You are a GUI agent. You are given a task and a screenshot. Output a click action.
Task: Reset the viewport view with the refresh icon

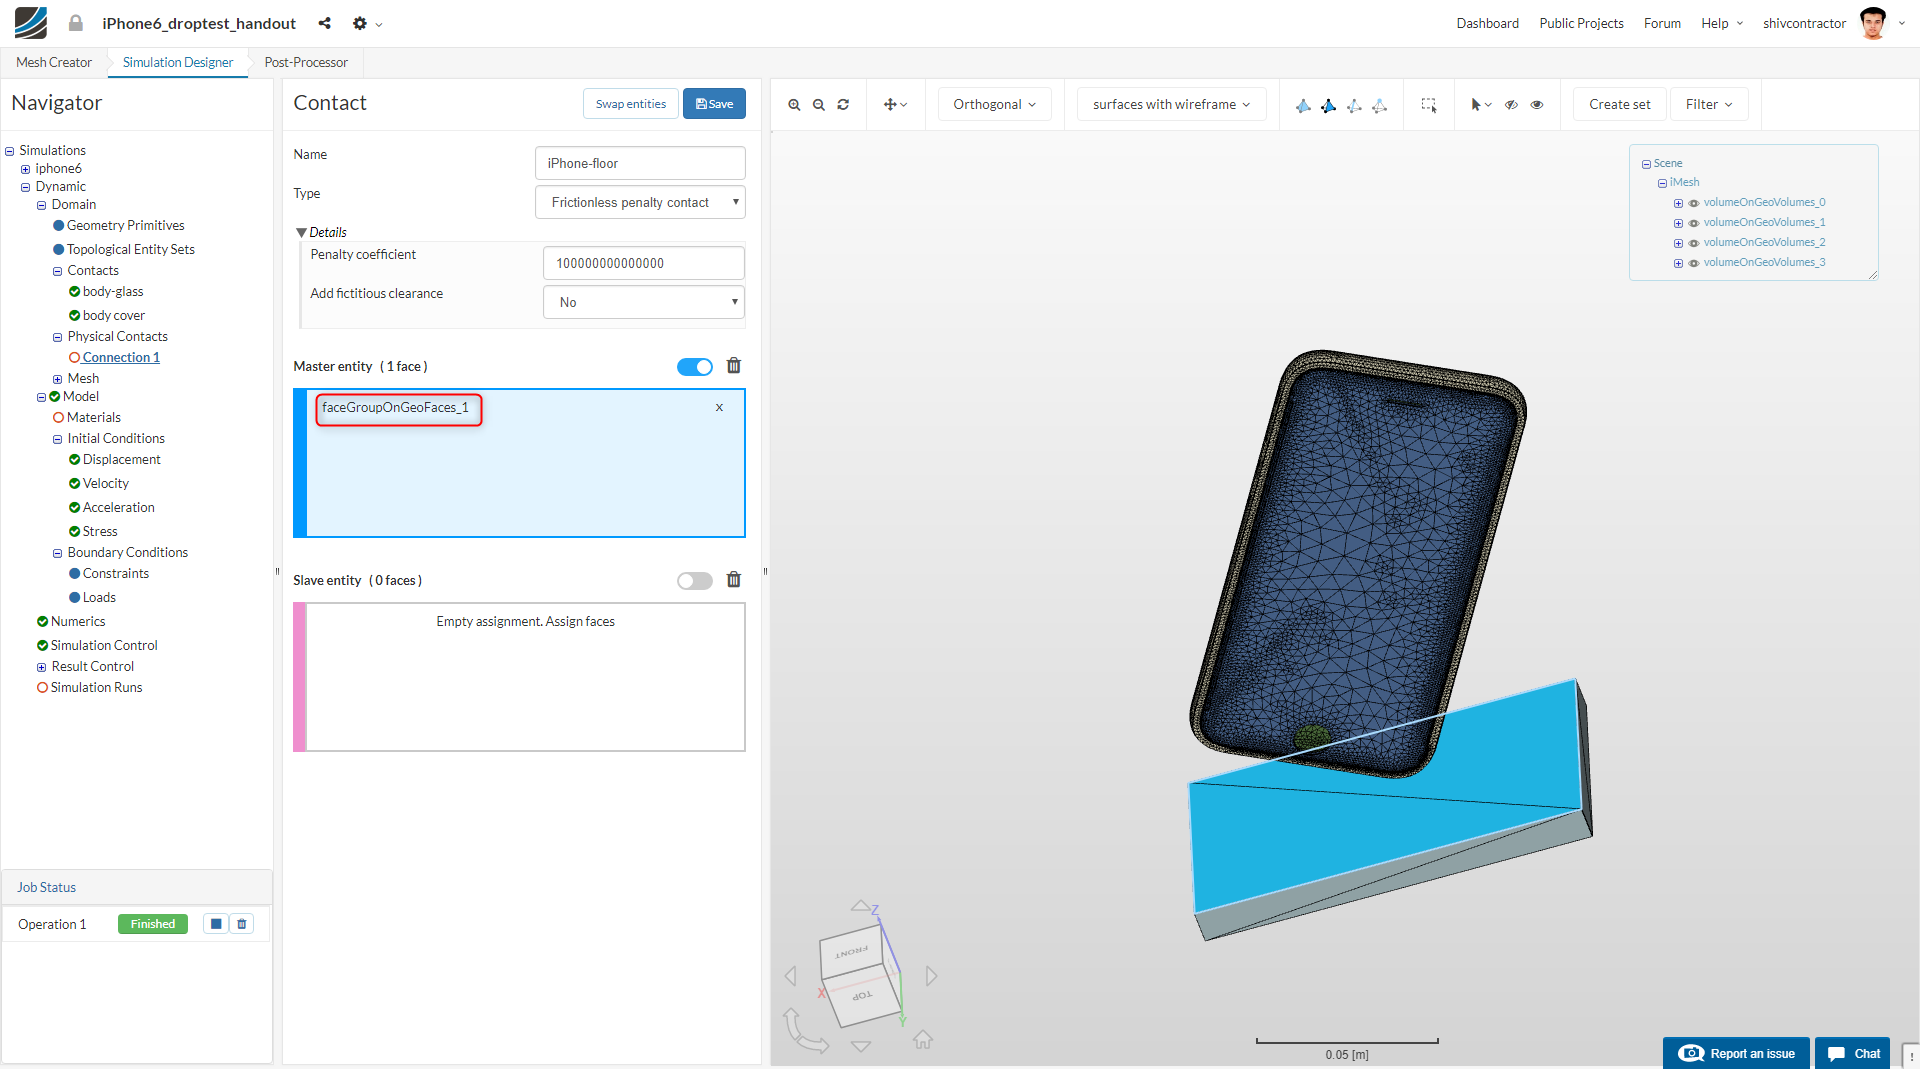(x=843, y=104)
